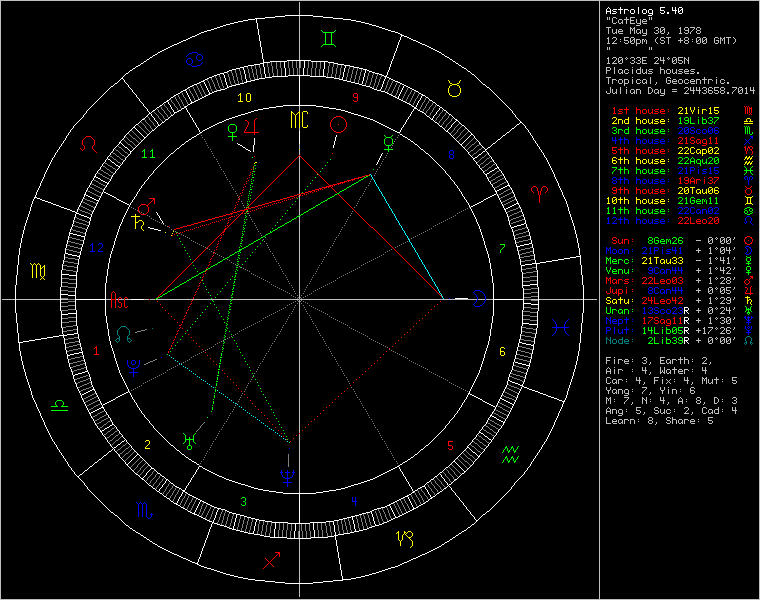Click the Node 2Lib39R row
Screen dimensions: 760x600
[680, 341]
